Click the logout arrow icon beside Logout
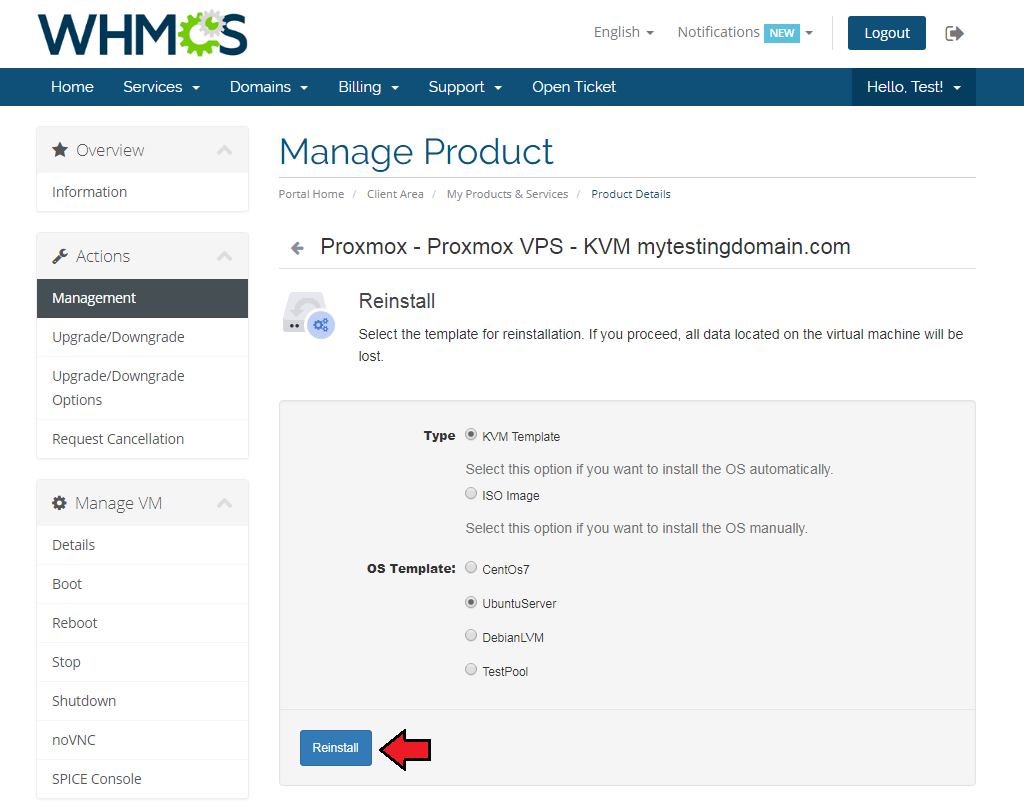 tap(954, 33)
